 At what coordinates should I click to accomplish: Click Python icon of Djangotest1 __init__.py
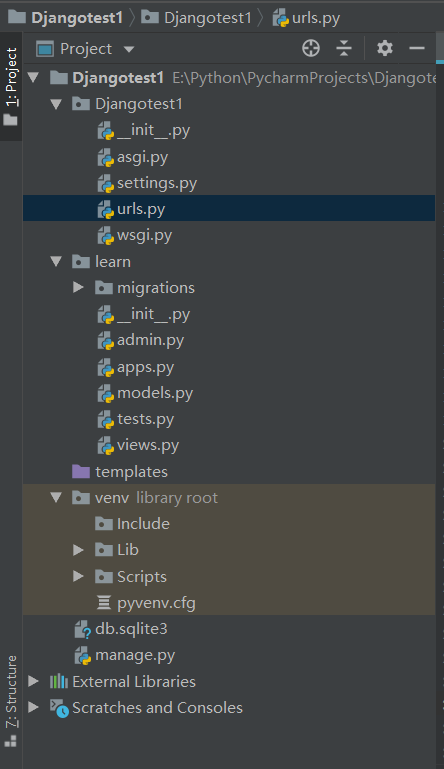[x=105, y=130]
